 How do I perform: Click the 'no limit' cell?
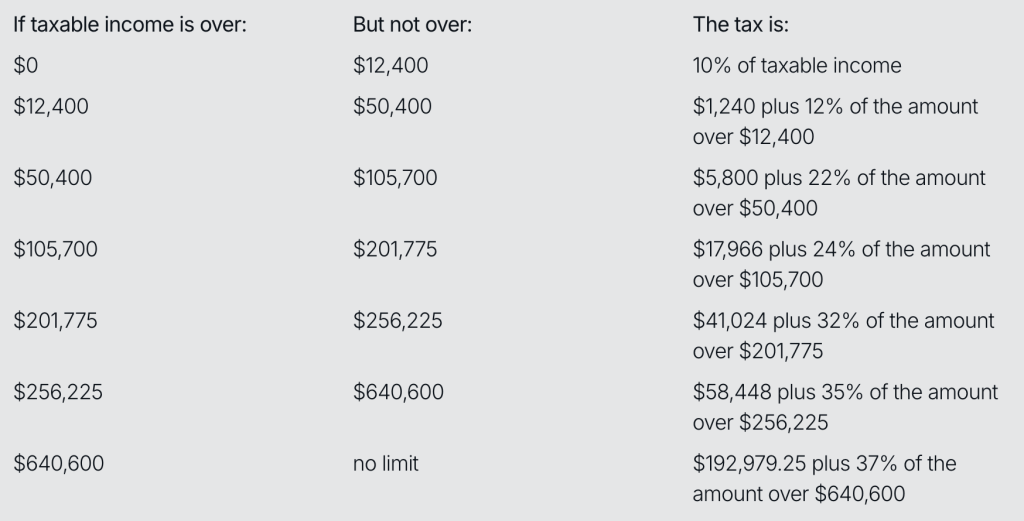pos(385,464)
